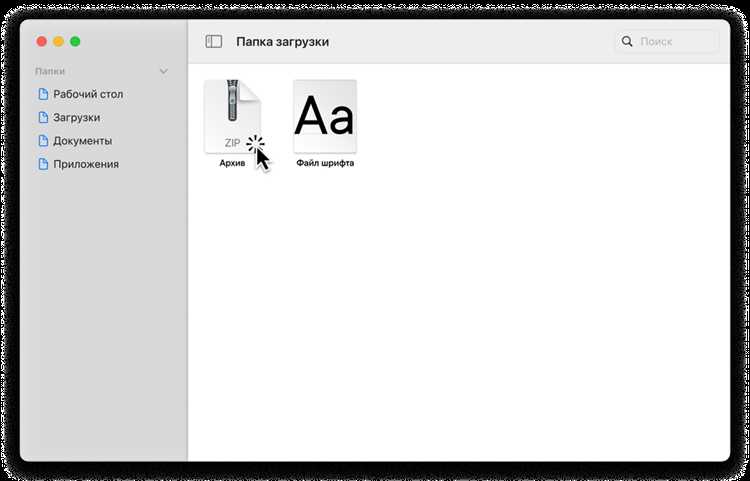Click the document icon beside Приложения
Image resolution: width=750 pixels, height=481 pixels.
(x=43, y=164)
